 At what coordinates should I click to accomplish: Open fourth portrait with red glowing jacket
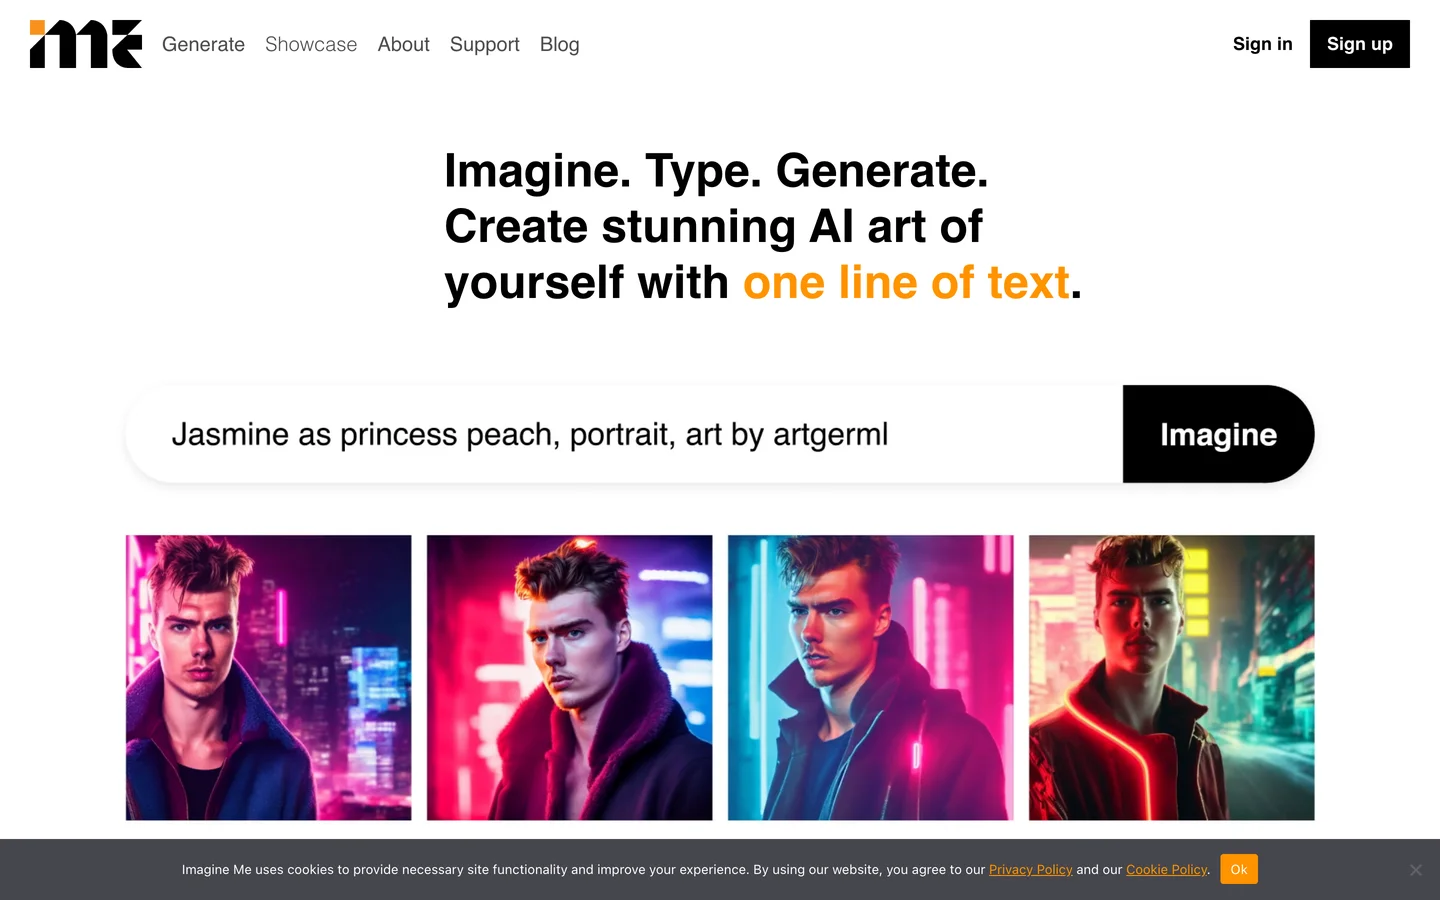[1171, 678]
